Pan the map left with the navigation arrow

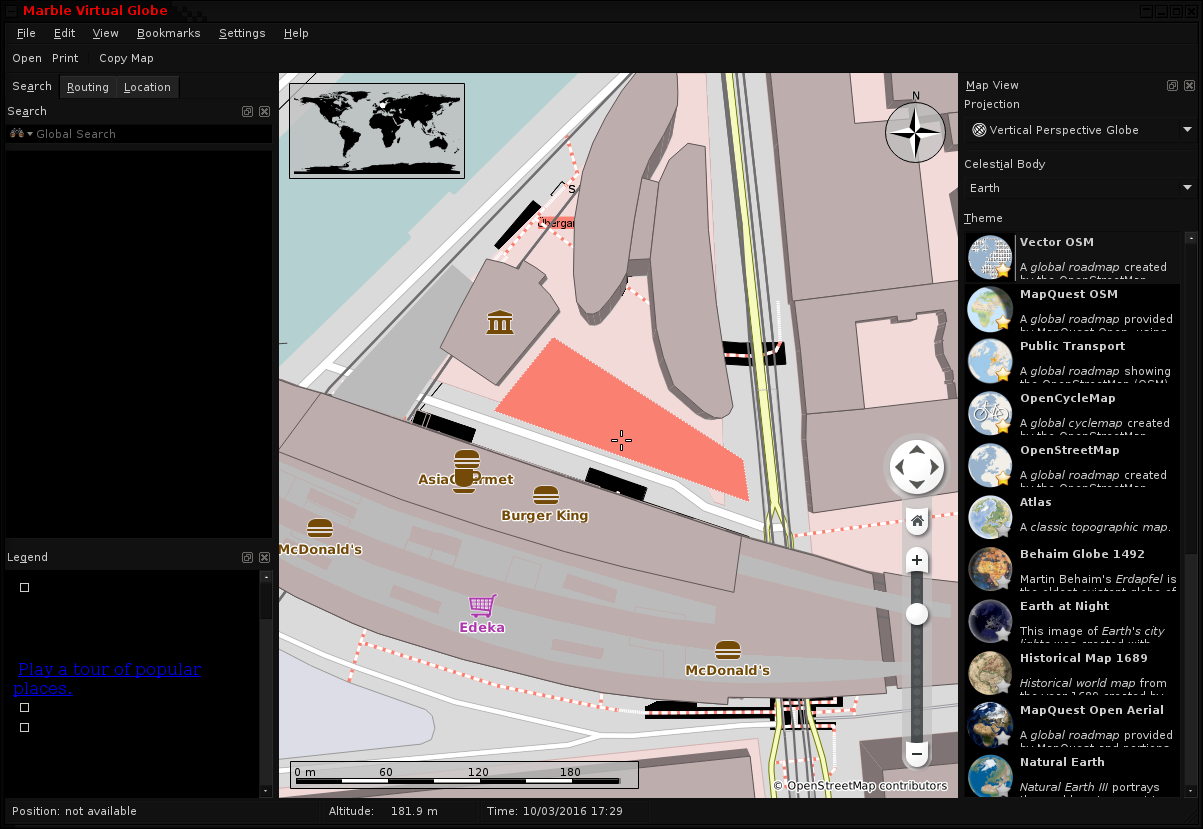900,467
